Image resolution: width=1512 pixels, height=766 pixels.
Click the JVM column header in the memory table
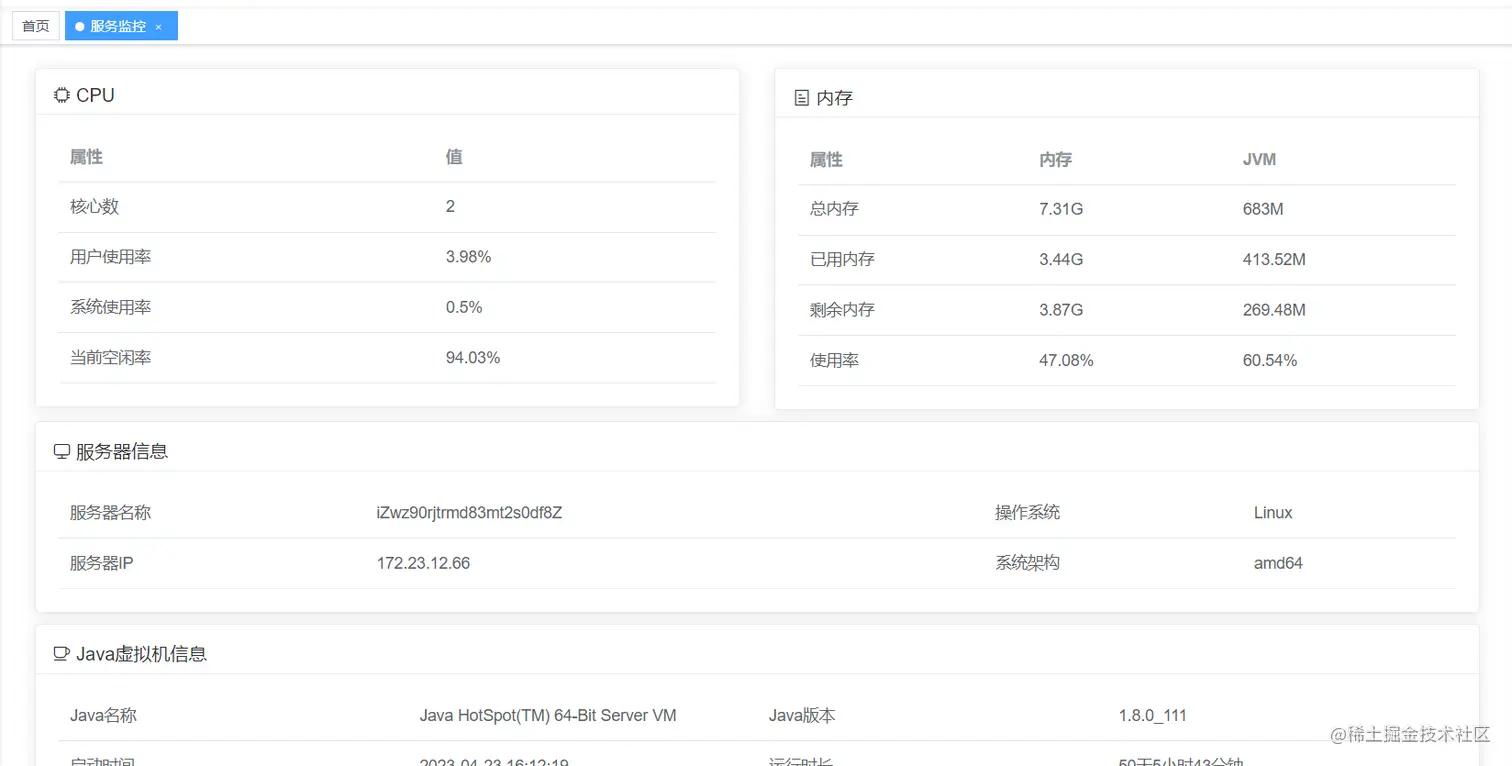click(1258, 159)
